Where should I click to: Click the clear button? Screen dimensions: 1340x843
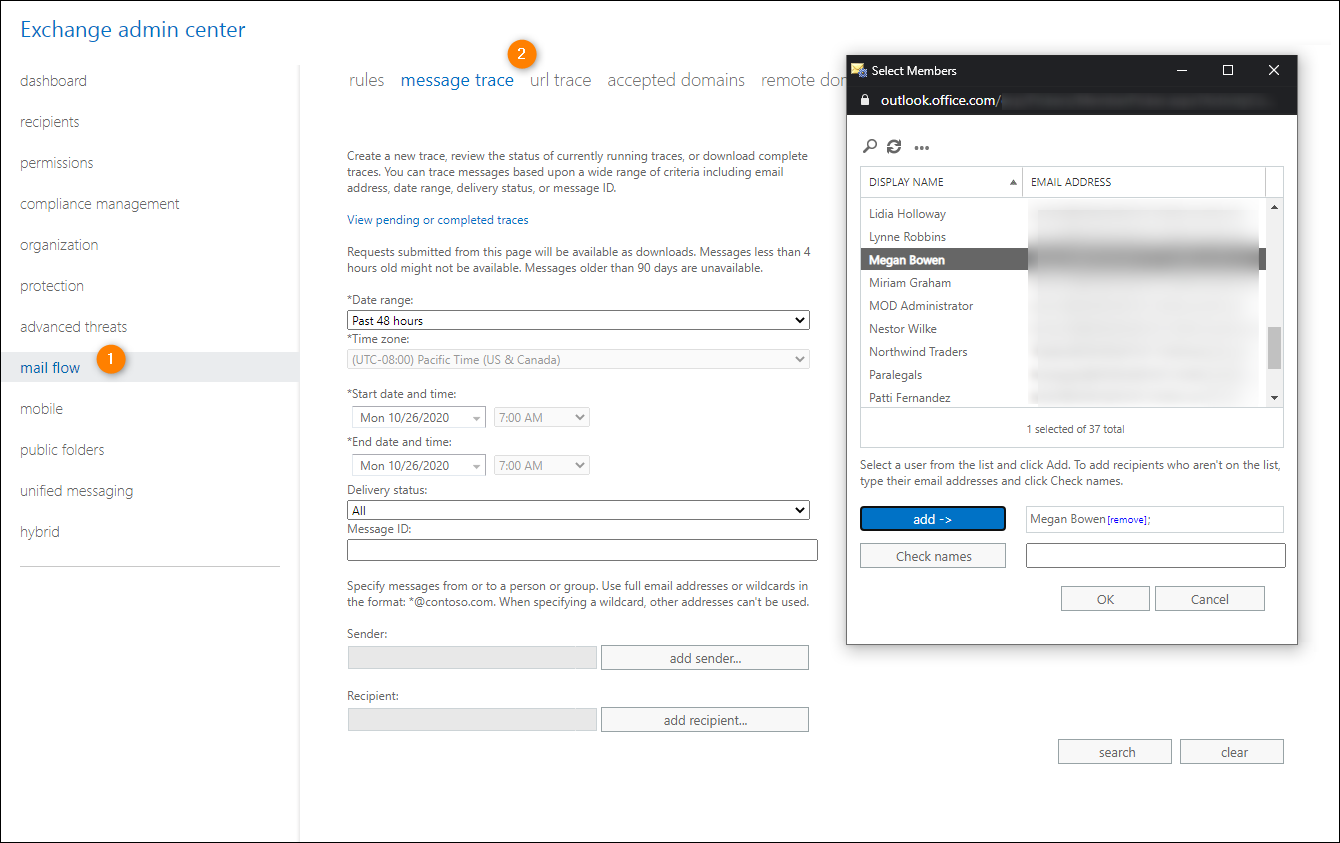(1232, 752)
